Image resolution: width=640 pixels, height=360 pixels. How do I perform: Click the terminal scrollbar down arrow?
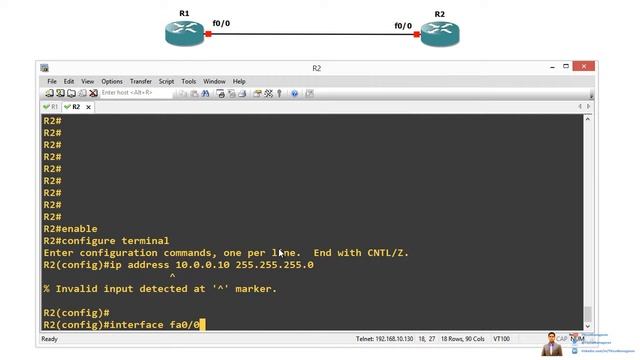(588, 326)
